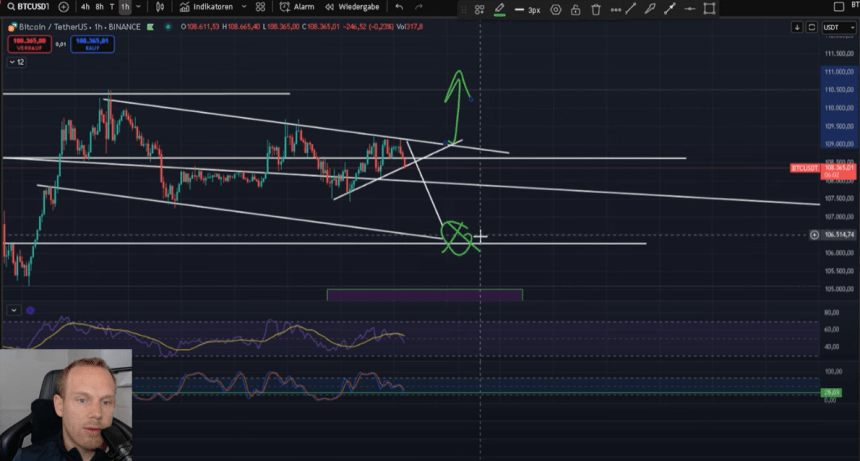
Task: Select the active 1h timeframe
Action: tap(125, 7)
